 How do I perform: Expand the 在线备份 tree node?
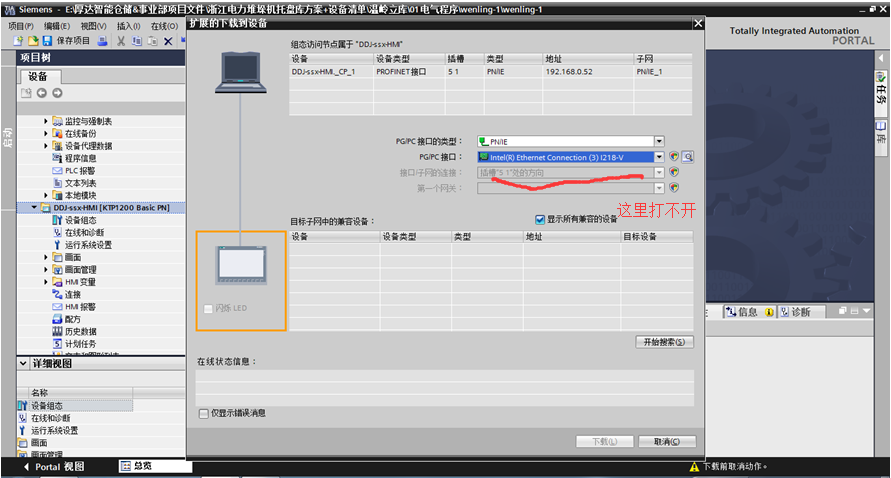tap(46, 134)
